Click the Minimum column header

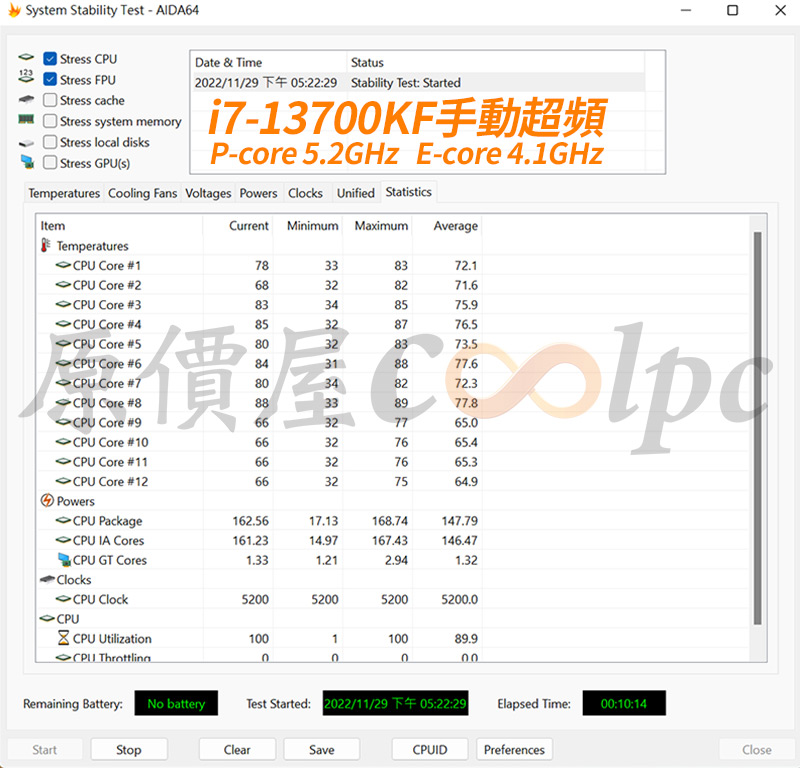308,226
